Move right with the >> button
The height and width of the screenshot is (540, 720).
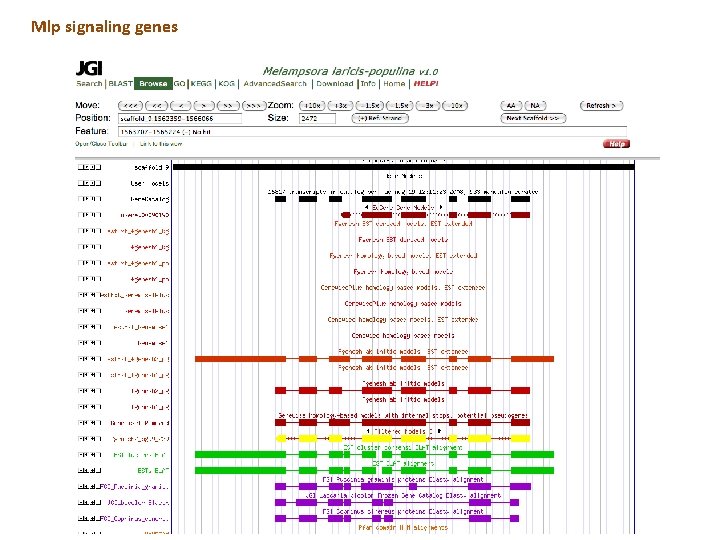[x=228, y=106]
